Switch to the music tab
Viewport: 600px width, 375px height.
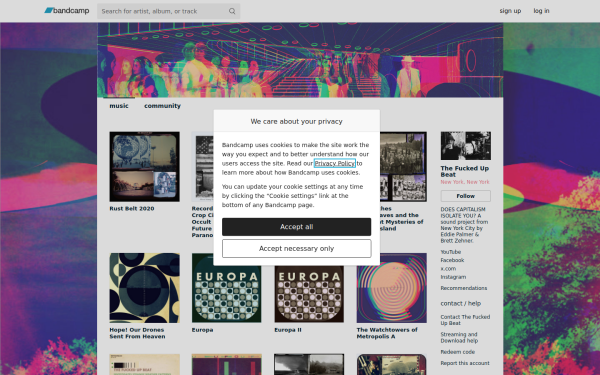coord(119,106)
